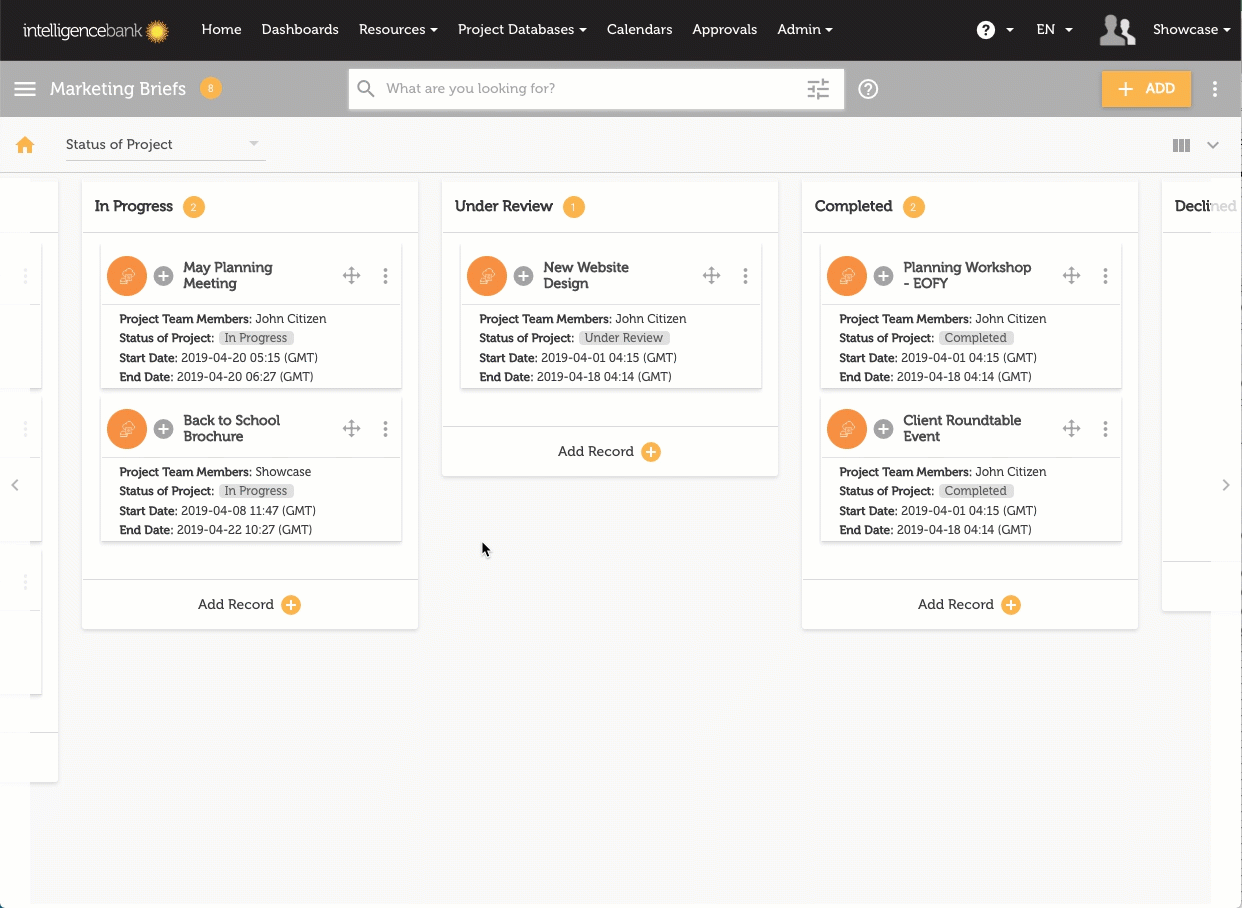Expand the view options chevron at right
The height and width of the screenshot is (908, 1242).
coord(1213,145)
